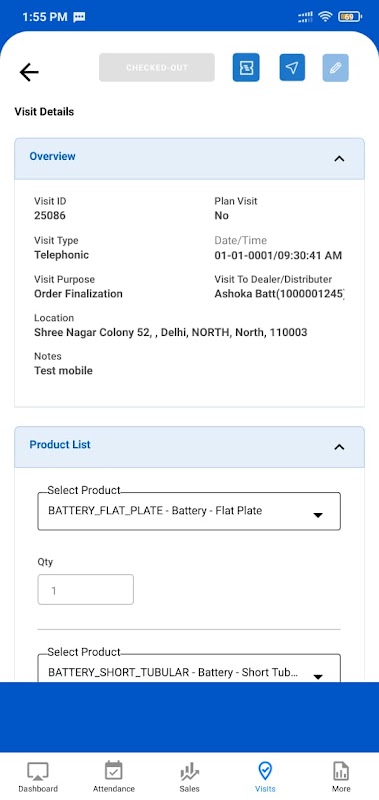Open the BATTERY_FLAT_PLATE product dropdown

pos(189,511)
